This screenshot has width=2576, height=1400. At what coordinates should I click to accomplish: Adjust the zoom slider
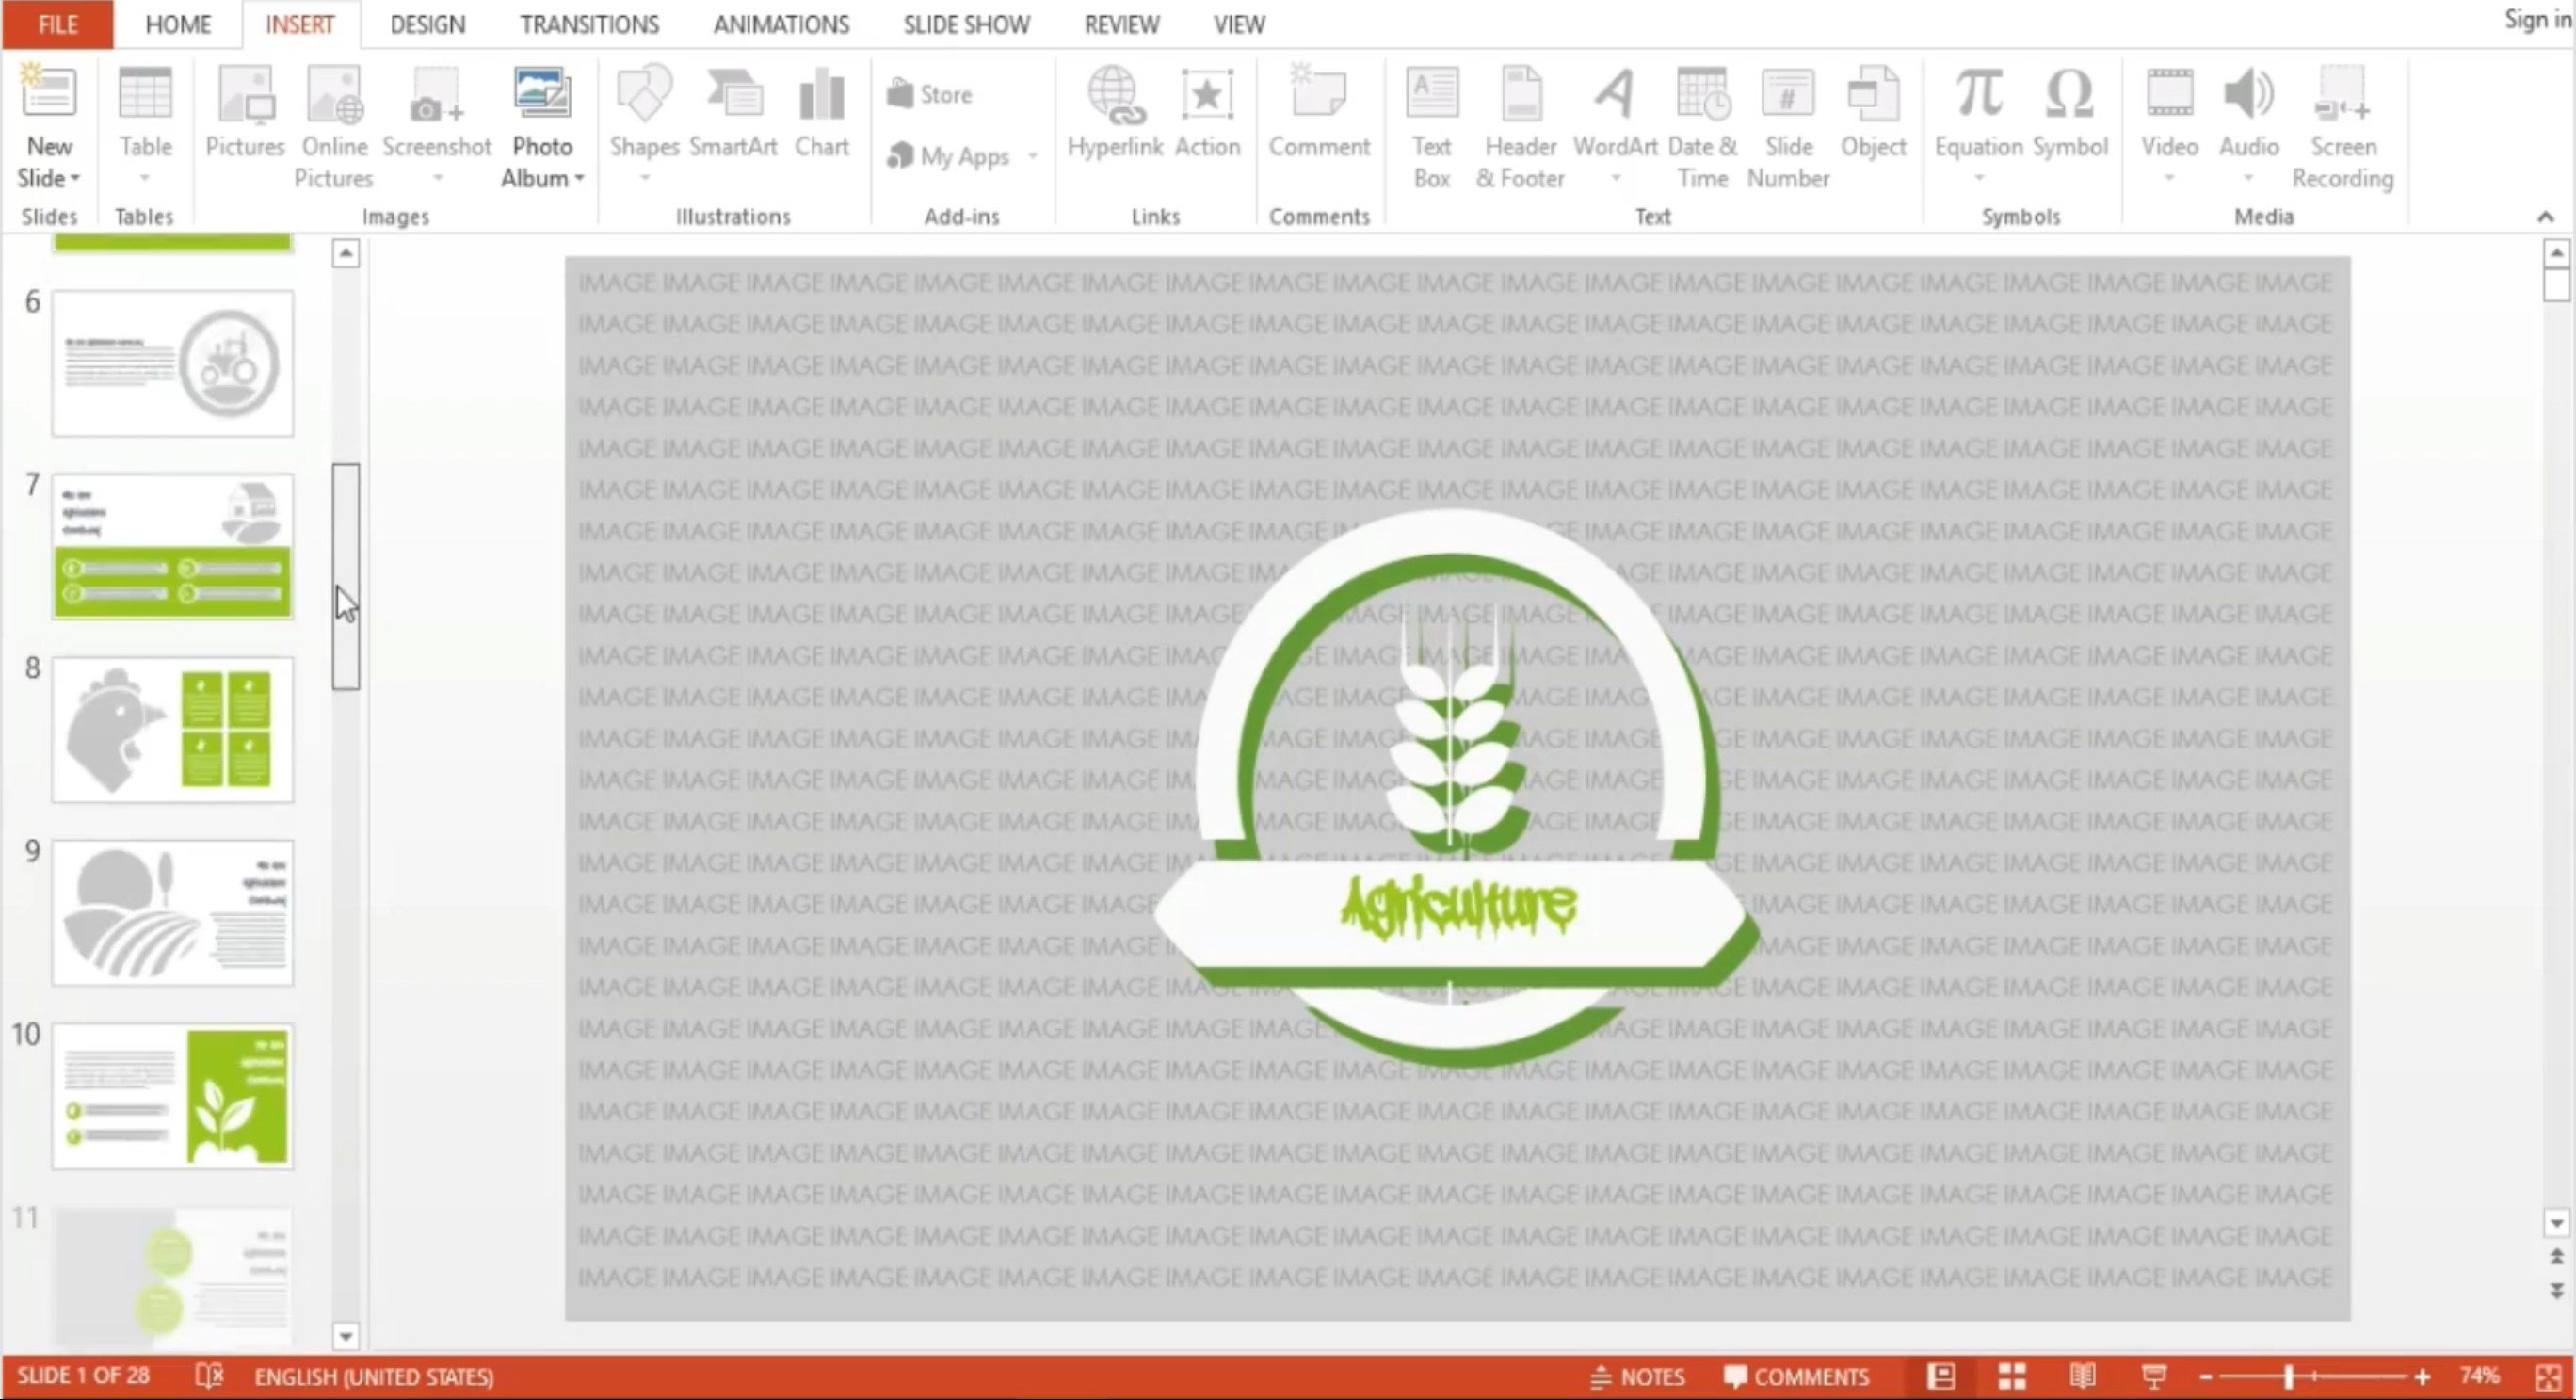(x=2288, y=1377)
